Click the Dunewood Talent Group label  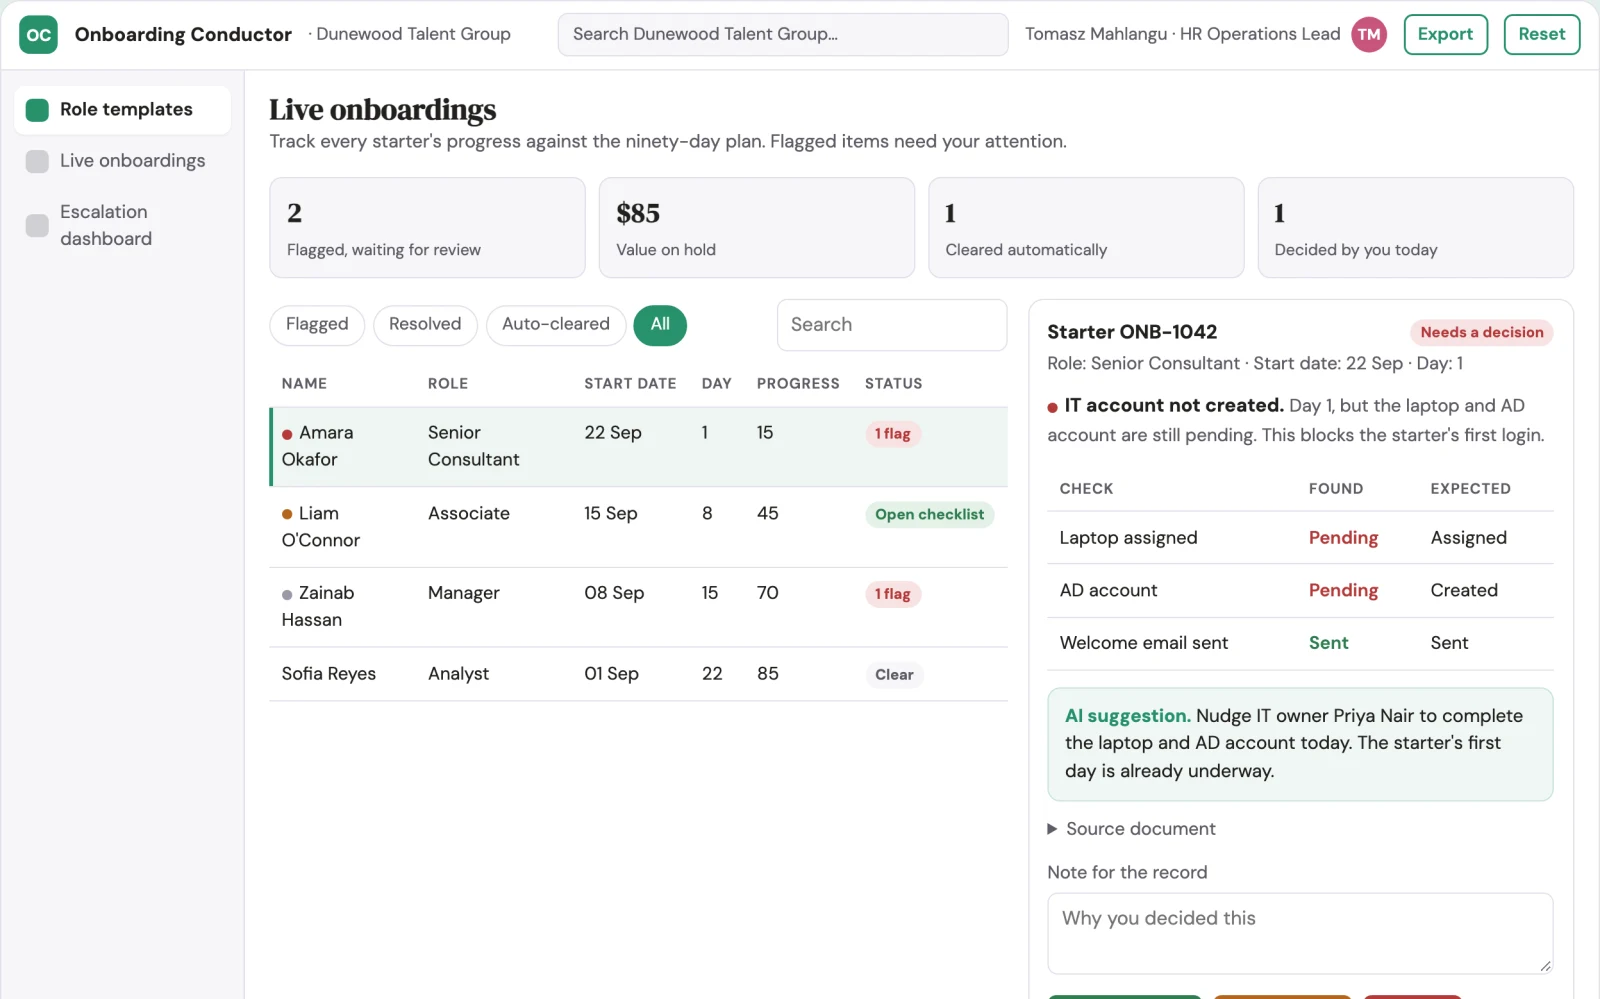pyautogui.click(x=413, y=34)
